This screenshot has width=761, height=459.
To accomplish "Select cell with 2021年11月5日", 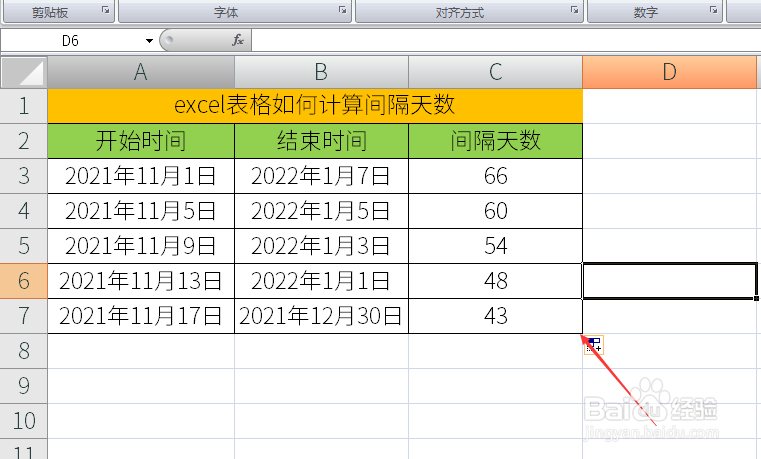I will 141,211.
